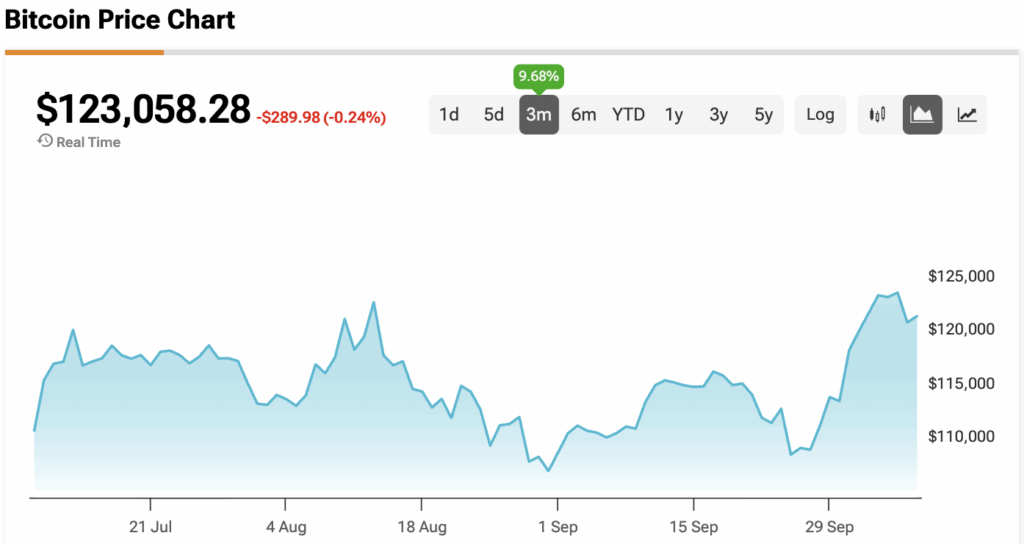Click the Real Time clock icon

[x=45, y=142]
